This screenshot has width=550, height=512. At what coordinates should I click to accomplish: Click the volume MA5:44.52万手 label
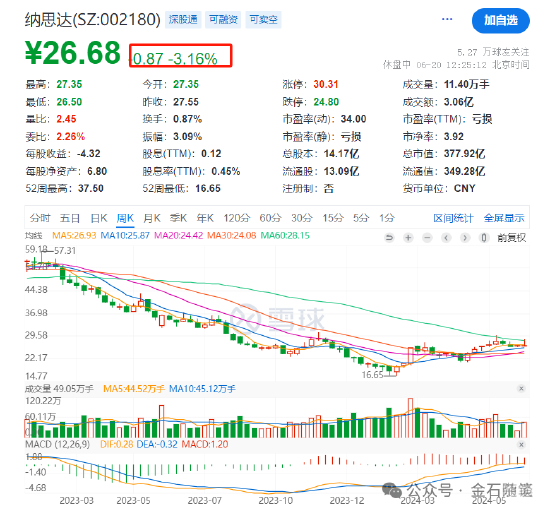click(x=134, y=389)
